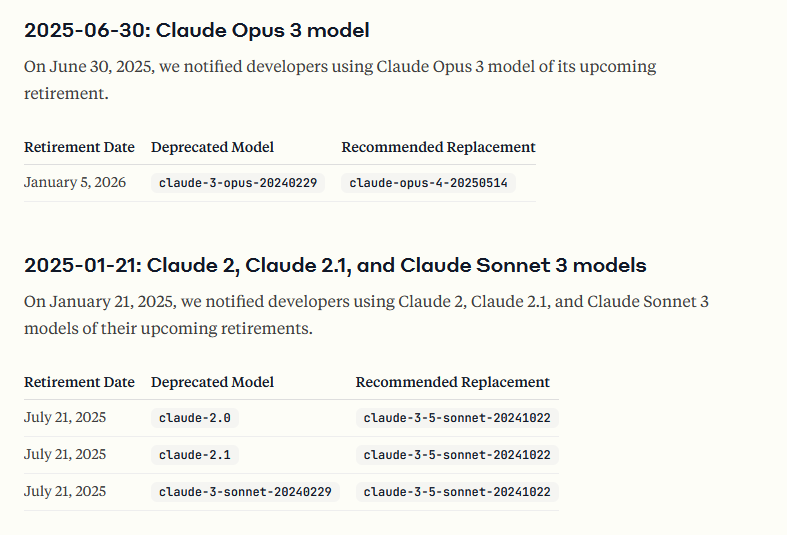Click the 2025-06-30 Claude Opus 3 model heading
The width and height of the screenshot is (787, 535).
tap(197, 31)
